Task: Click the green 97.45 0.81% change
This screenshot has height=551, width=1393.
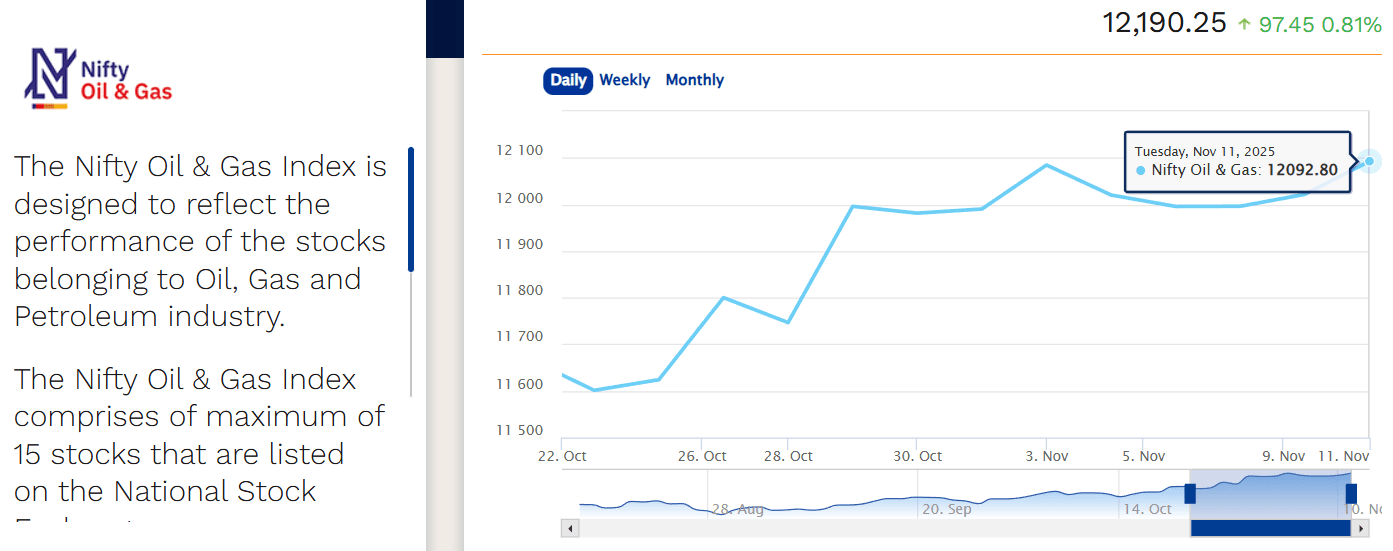Action: tap(1320, 24)
